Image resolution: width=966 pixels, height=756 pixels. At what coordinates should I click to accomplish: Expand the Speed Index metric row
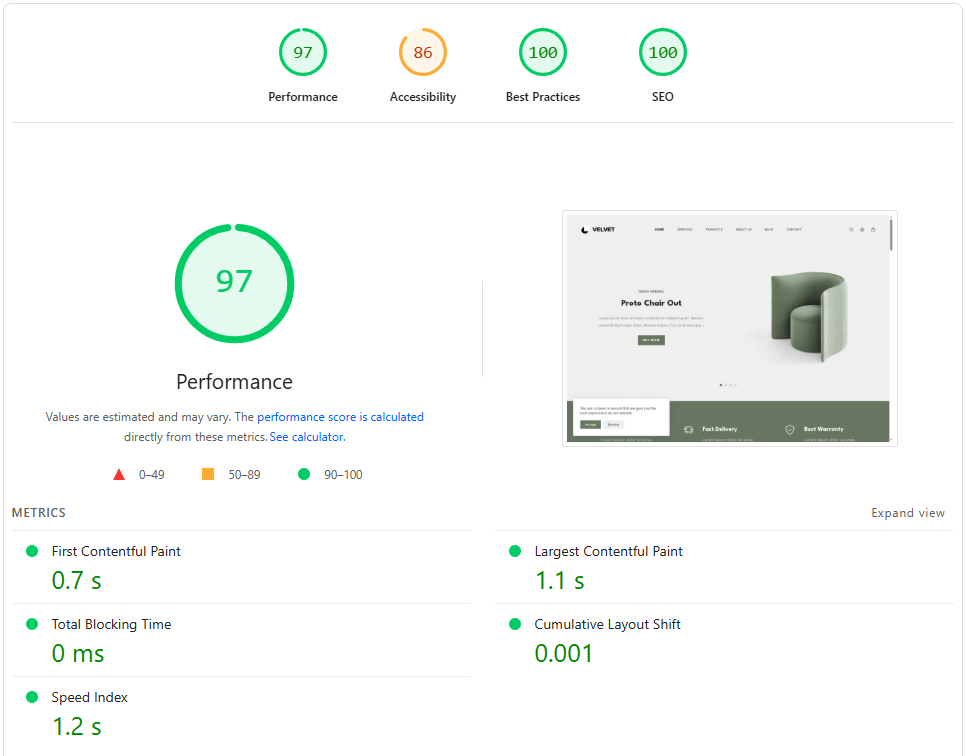pyautogui.click(x=90, y=697)
